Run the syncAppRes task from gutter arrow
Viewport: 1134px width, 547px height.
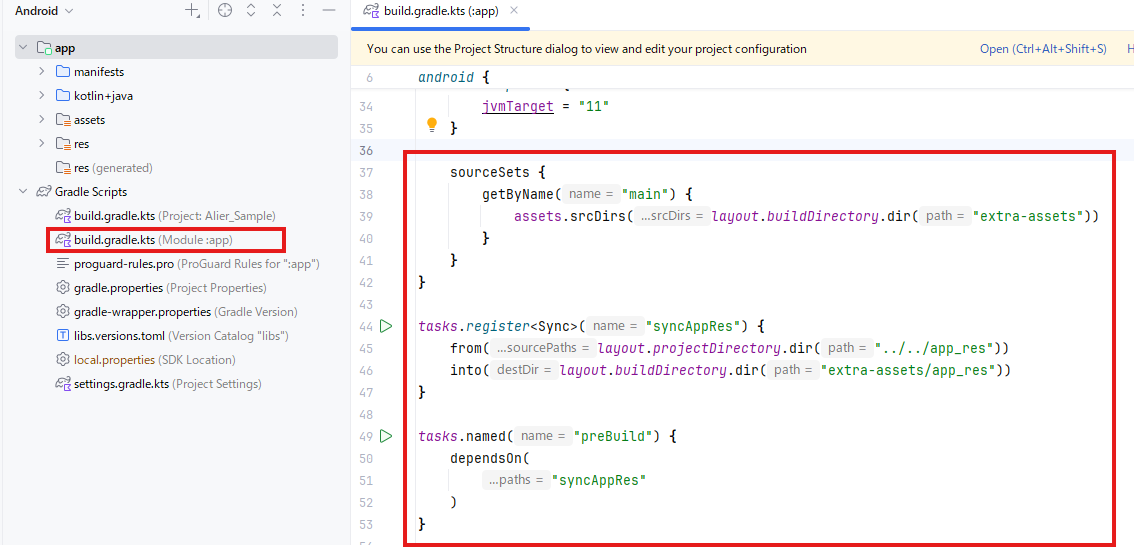point(386,326)
